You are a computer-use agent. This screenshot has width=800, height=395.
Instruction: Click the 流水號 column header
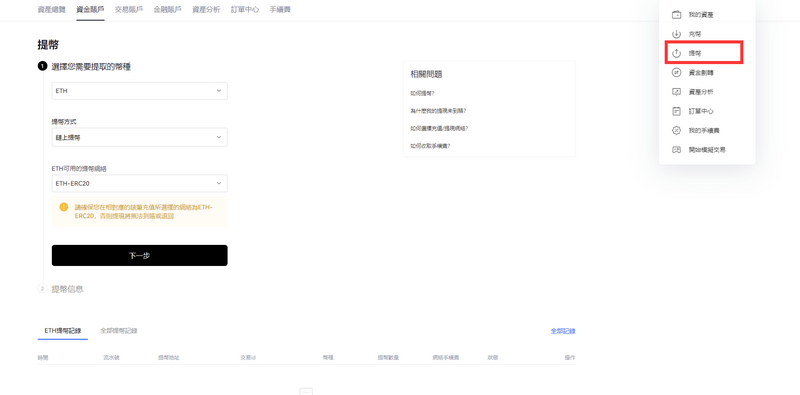coord(111,358)
